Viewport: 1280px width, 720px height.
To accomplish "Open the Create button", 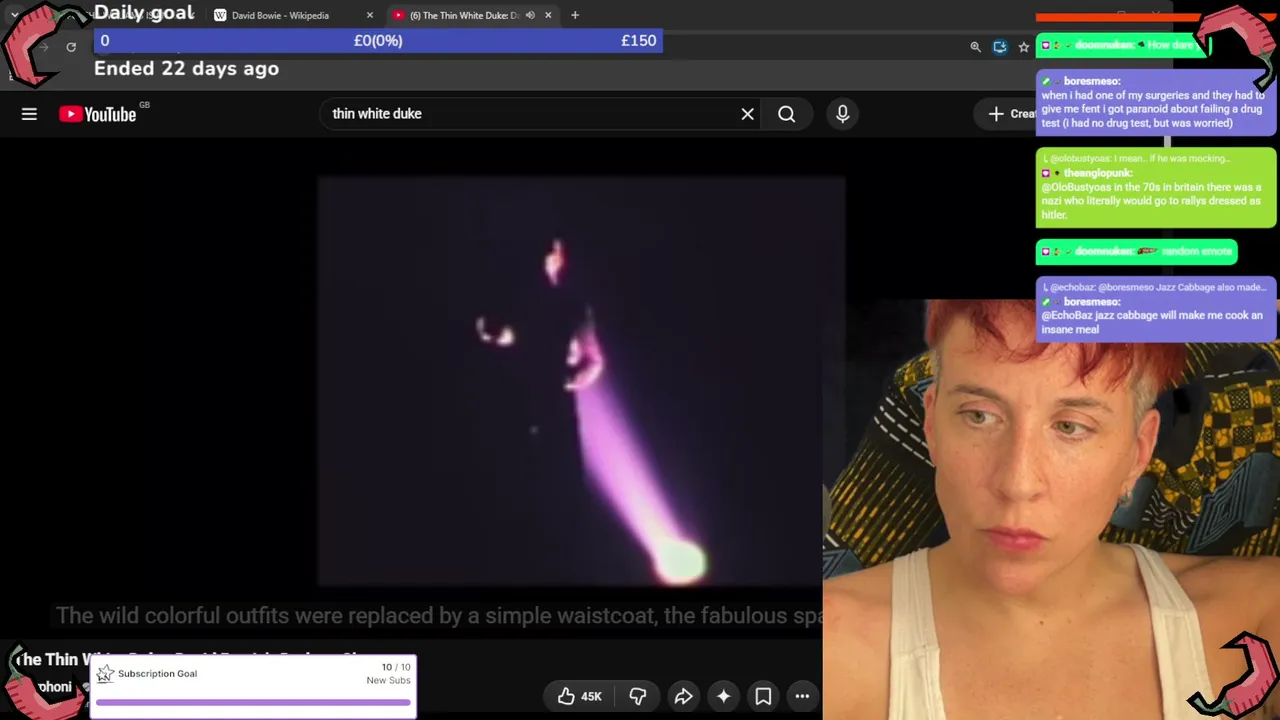I will coord(1012,114).
